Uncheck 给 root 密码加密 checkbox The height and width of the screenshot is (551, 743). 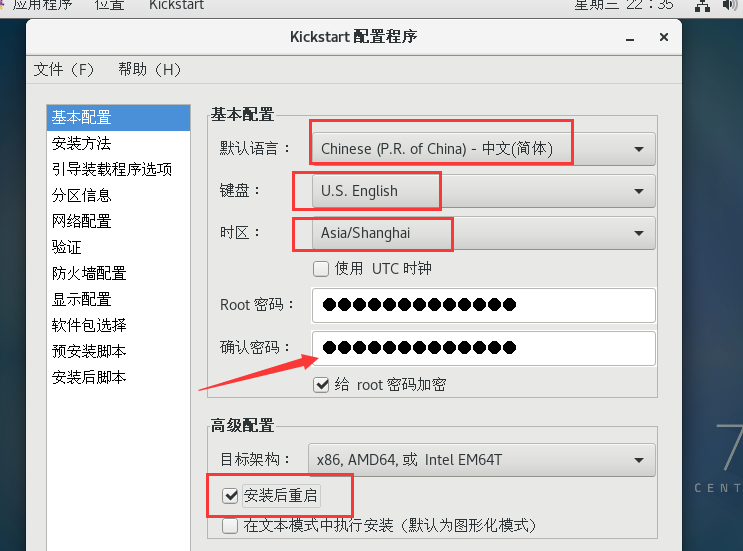pos(321,385)
